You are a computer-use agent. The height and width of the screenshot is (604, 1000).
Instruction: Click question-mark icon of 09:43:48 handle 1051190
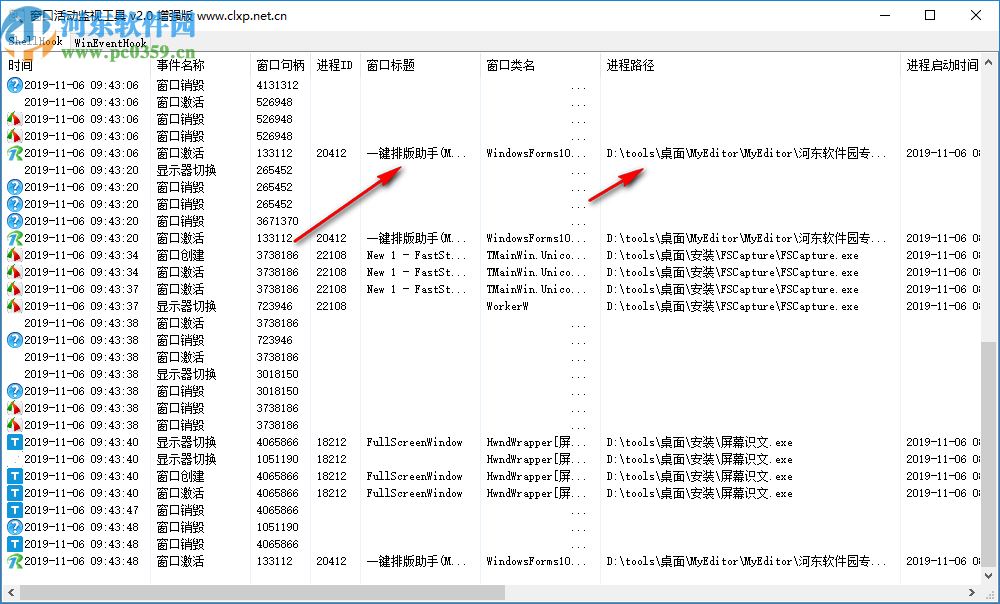(x=14, y=527)
